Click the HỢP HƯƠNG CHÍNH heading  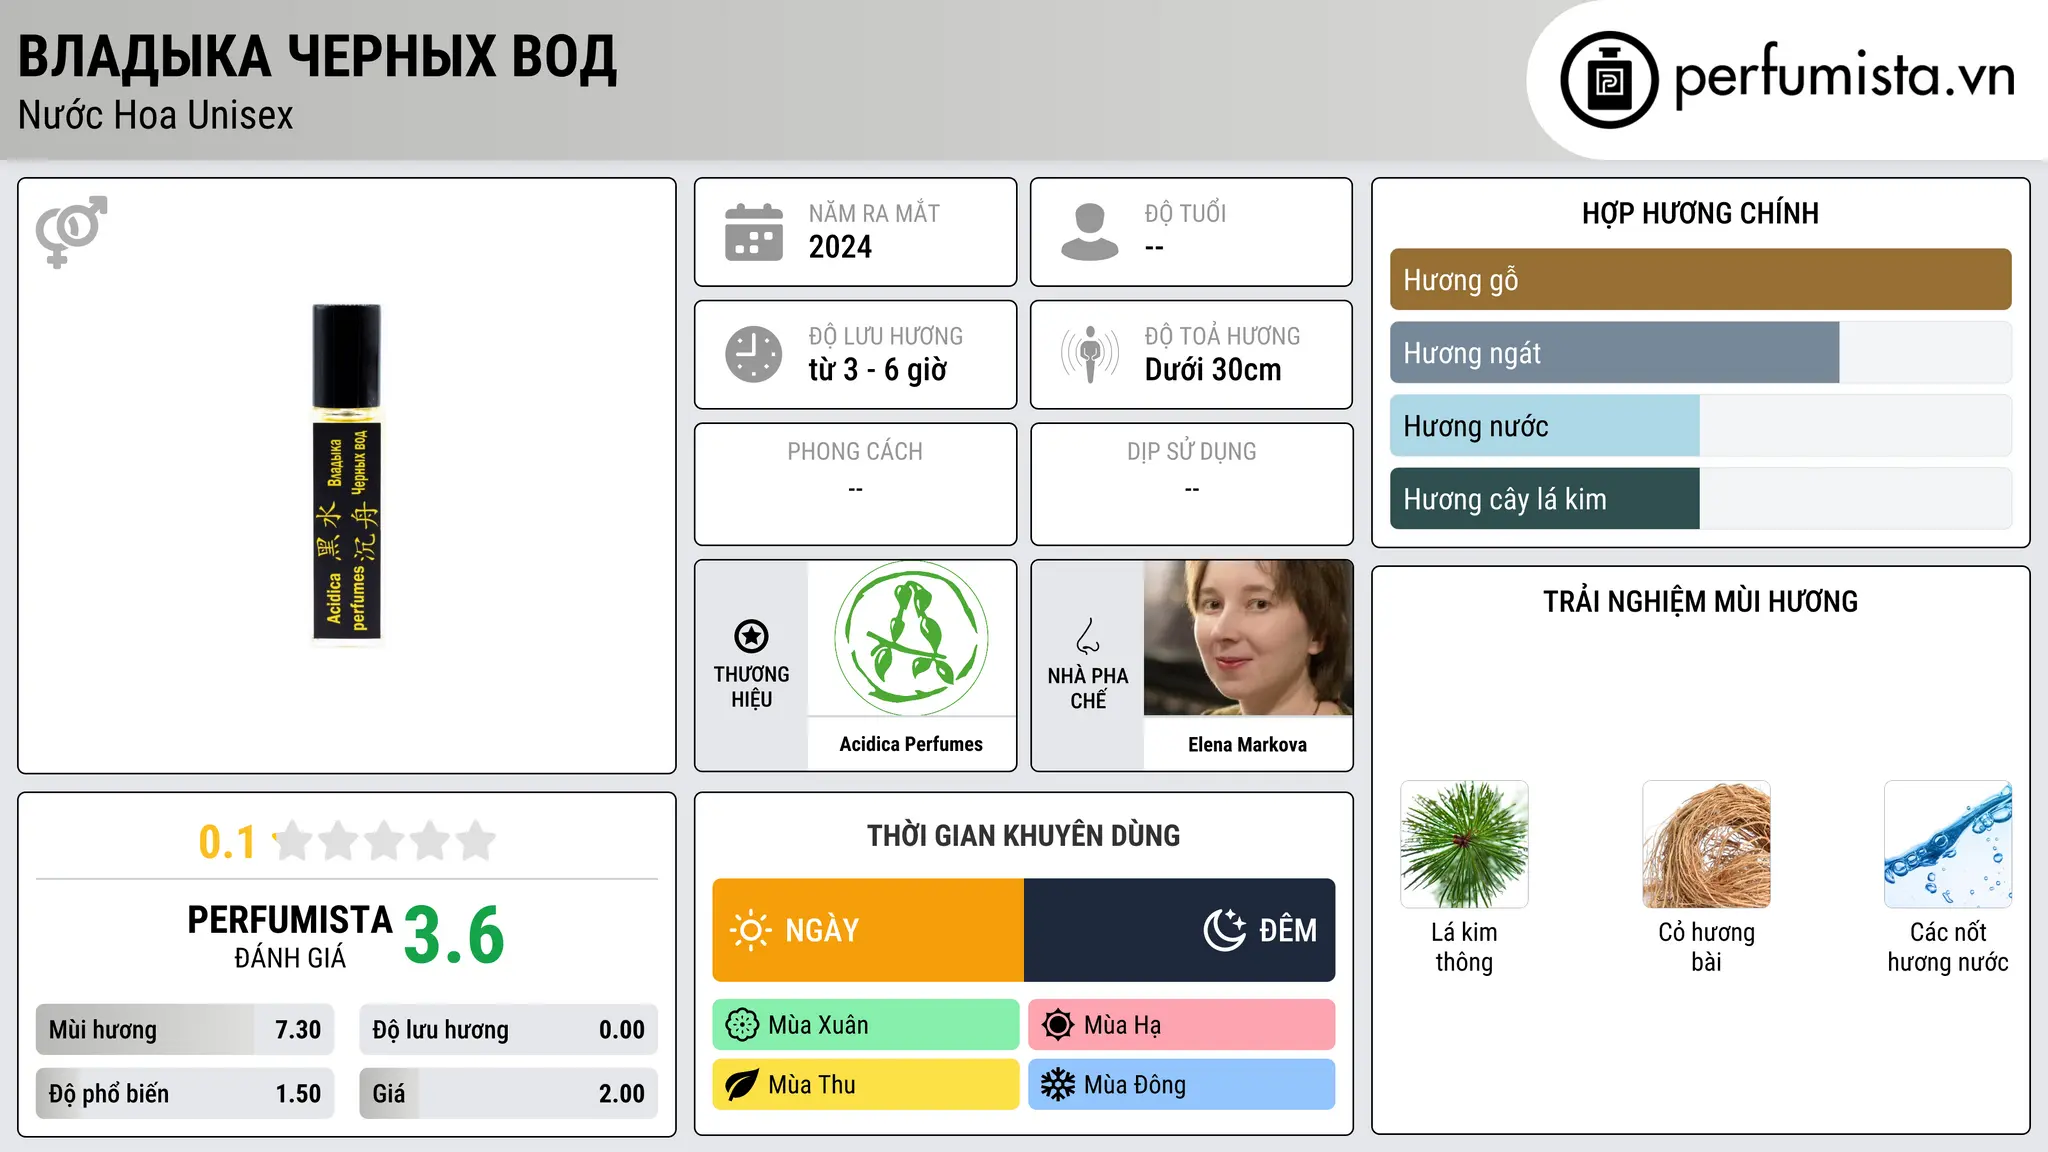coord(1700,213)
